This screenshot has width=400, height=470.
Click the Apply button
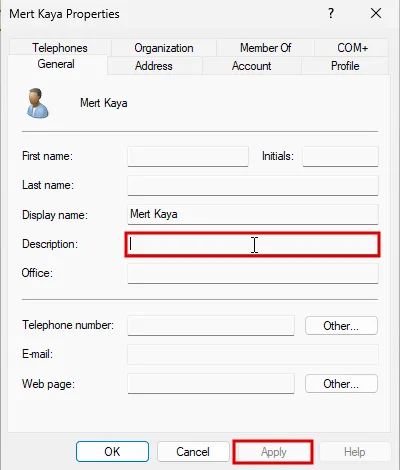coord(273,452)
